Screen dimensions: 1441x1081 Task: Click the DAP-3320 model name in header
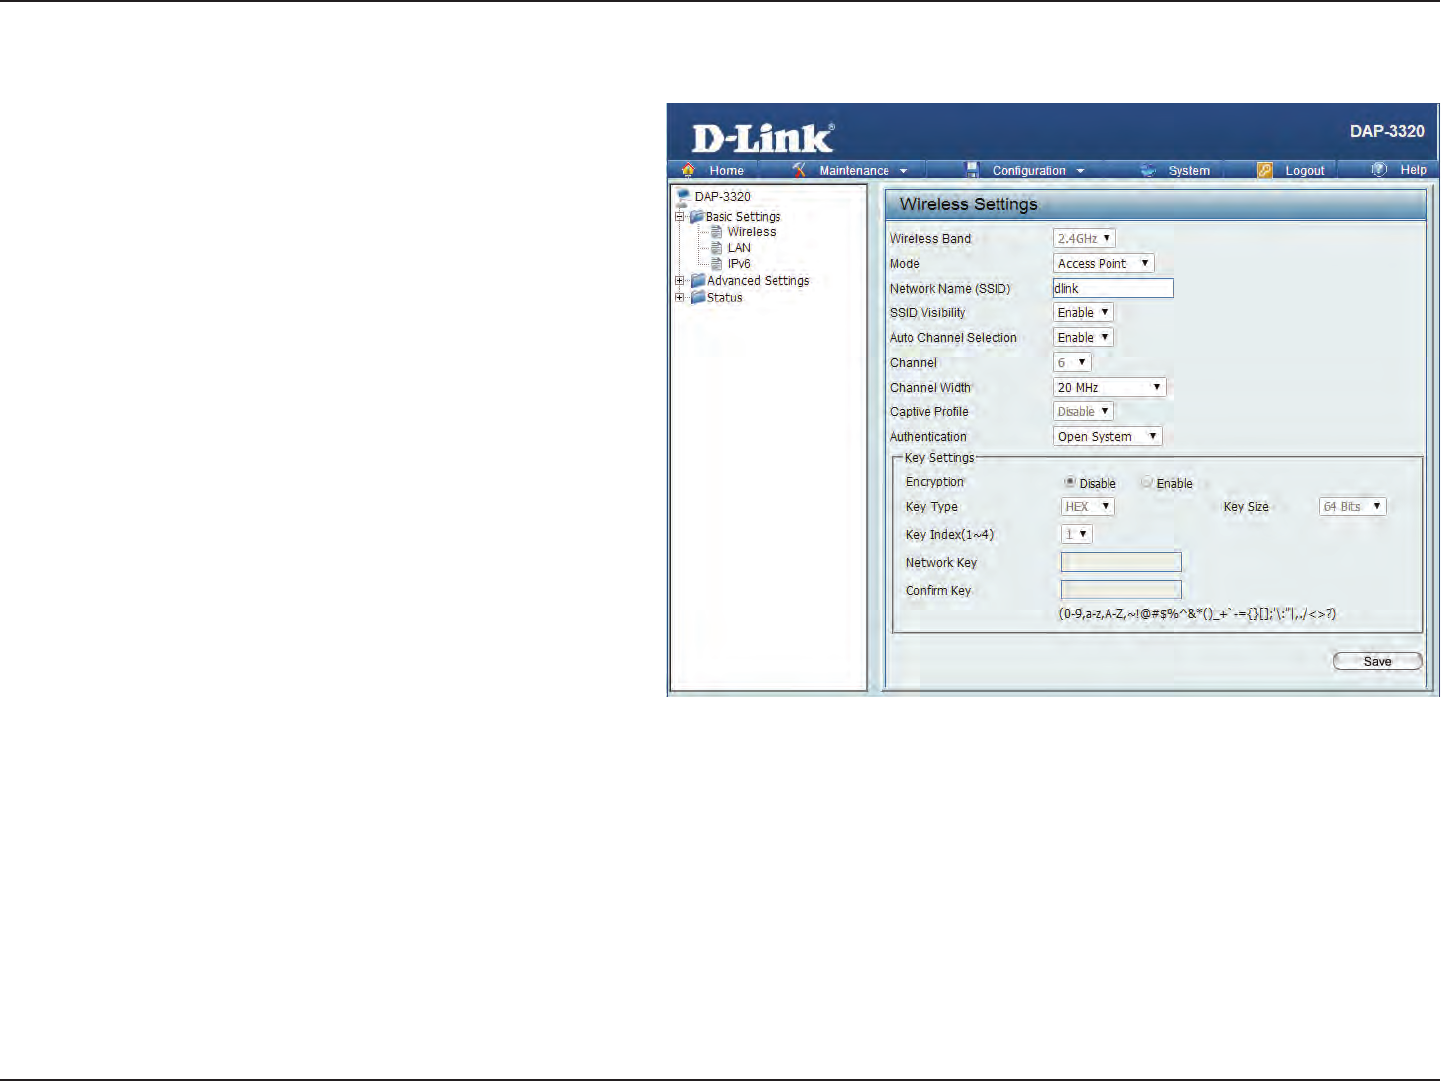pyautogui.click(x=1387, y=131)
